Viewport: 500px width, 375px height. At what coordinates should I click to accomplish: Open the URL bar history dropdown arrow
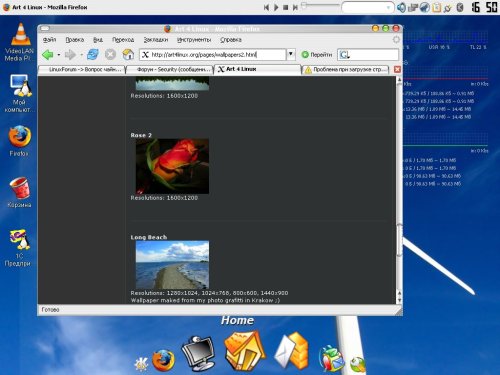tap(291, 54)
